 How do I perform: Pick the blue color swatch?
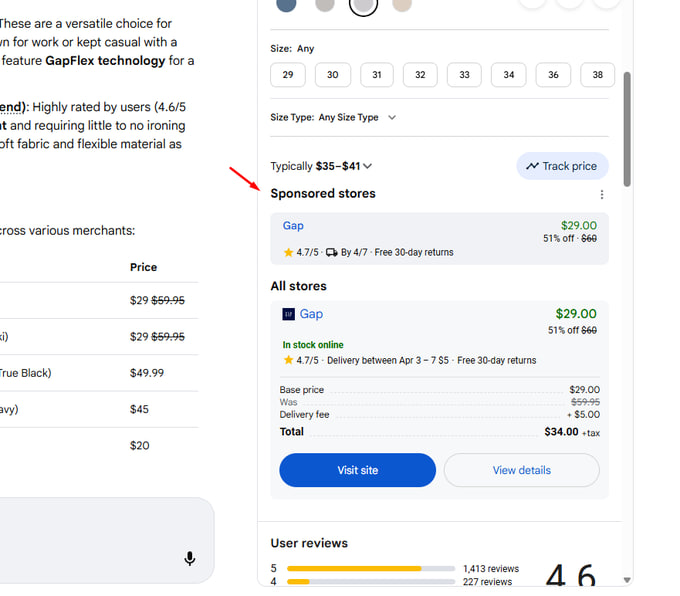click(x=286, y=4)
